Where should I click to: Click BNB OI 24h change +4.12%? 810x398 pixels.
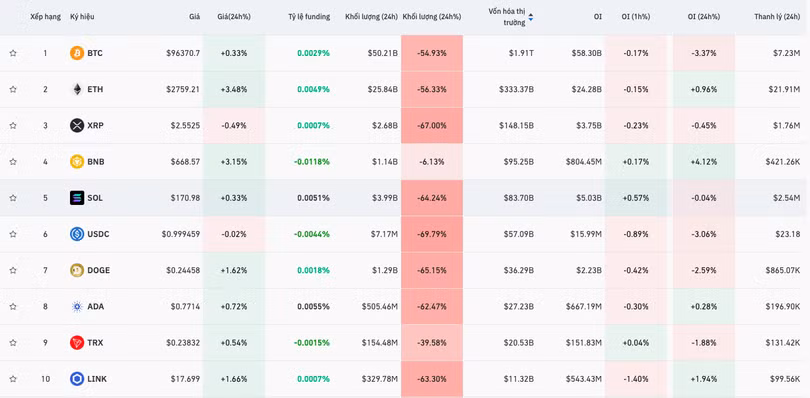coord(704,162)
